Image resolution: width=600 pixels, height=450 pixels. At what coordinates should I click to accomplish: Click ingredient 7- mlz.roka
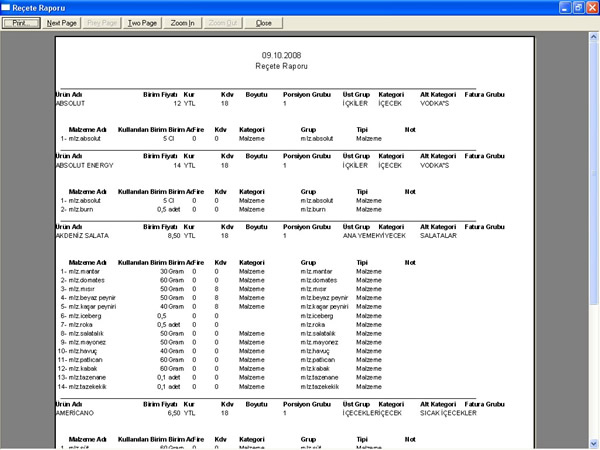point(76,325)
